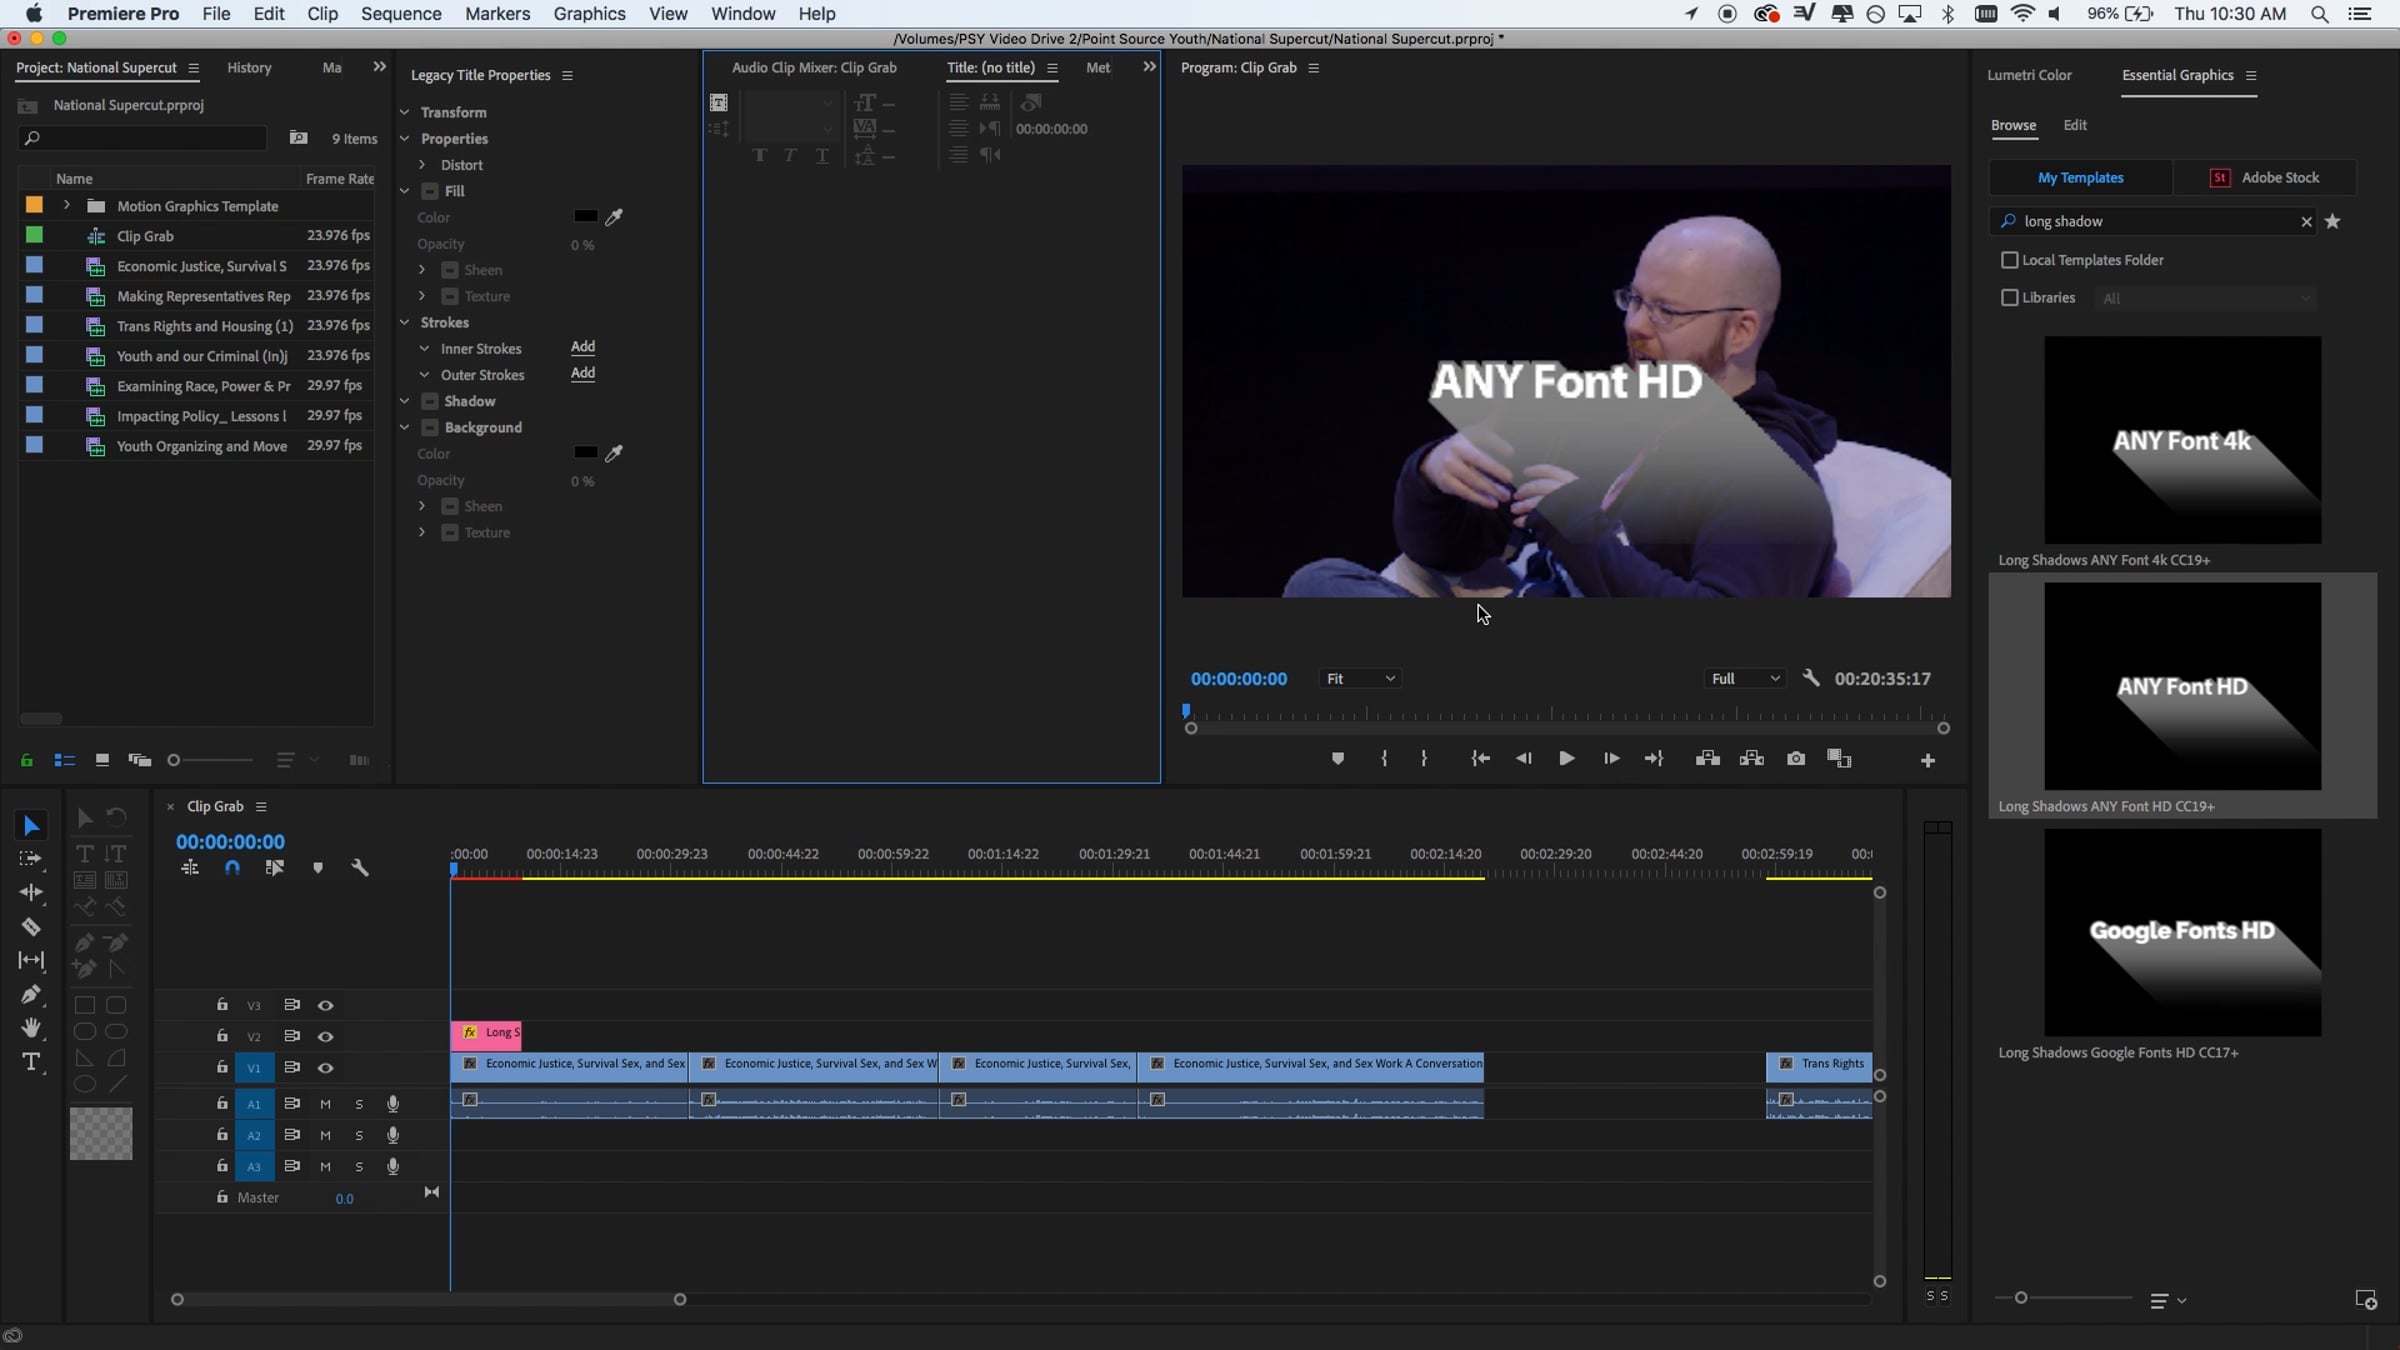Click the Add Marker button in Program monitor
This screenshot has height=1350, width=2400.
pyautogui.click(x=1338, y=759)
